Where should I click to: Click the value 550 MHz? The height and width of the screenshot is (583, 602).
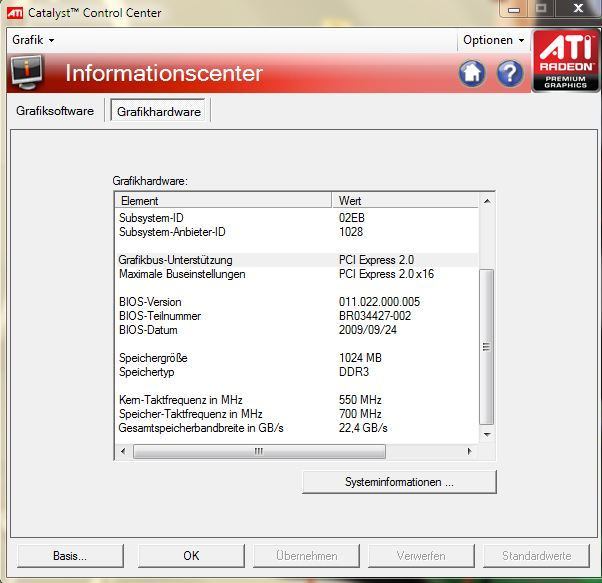coord(360,400)
